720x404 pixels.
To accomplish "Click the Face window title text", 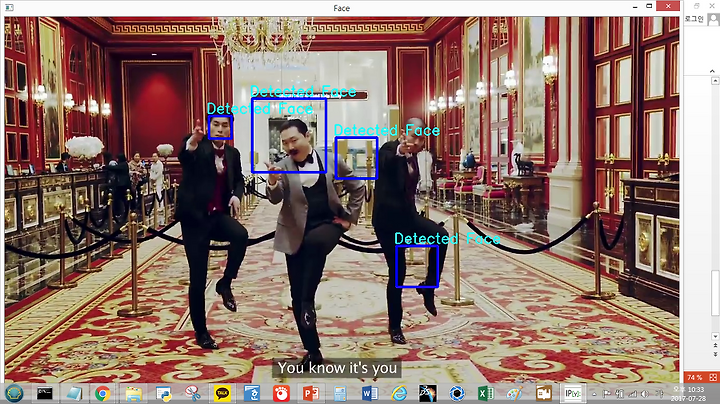I will coord(342,8).
